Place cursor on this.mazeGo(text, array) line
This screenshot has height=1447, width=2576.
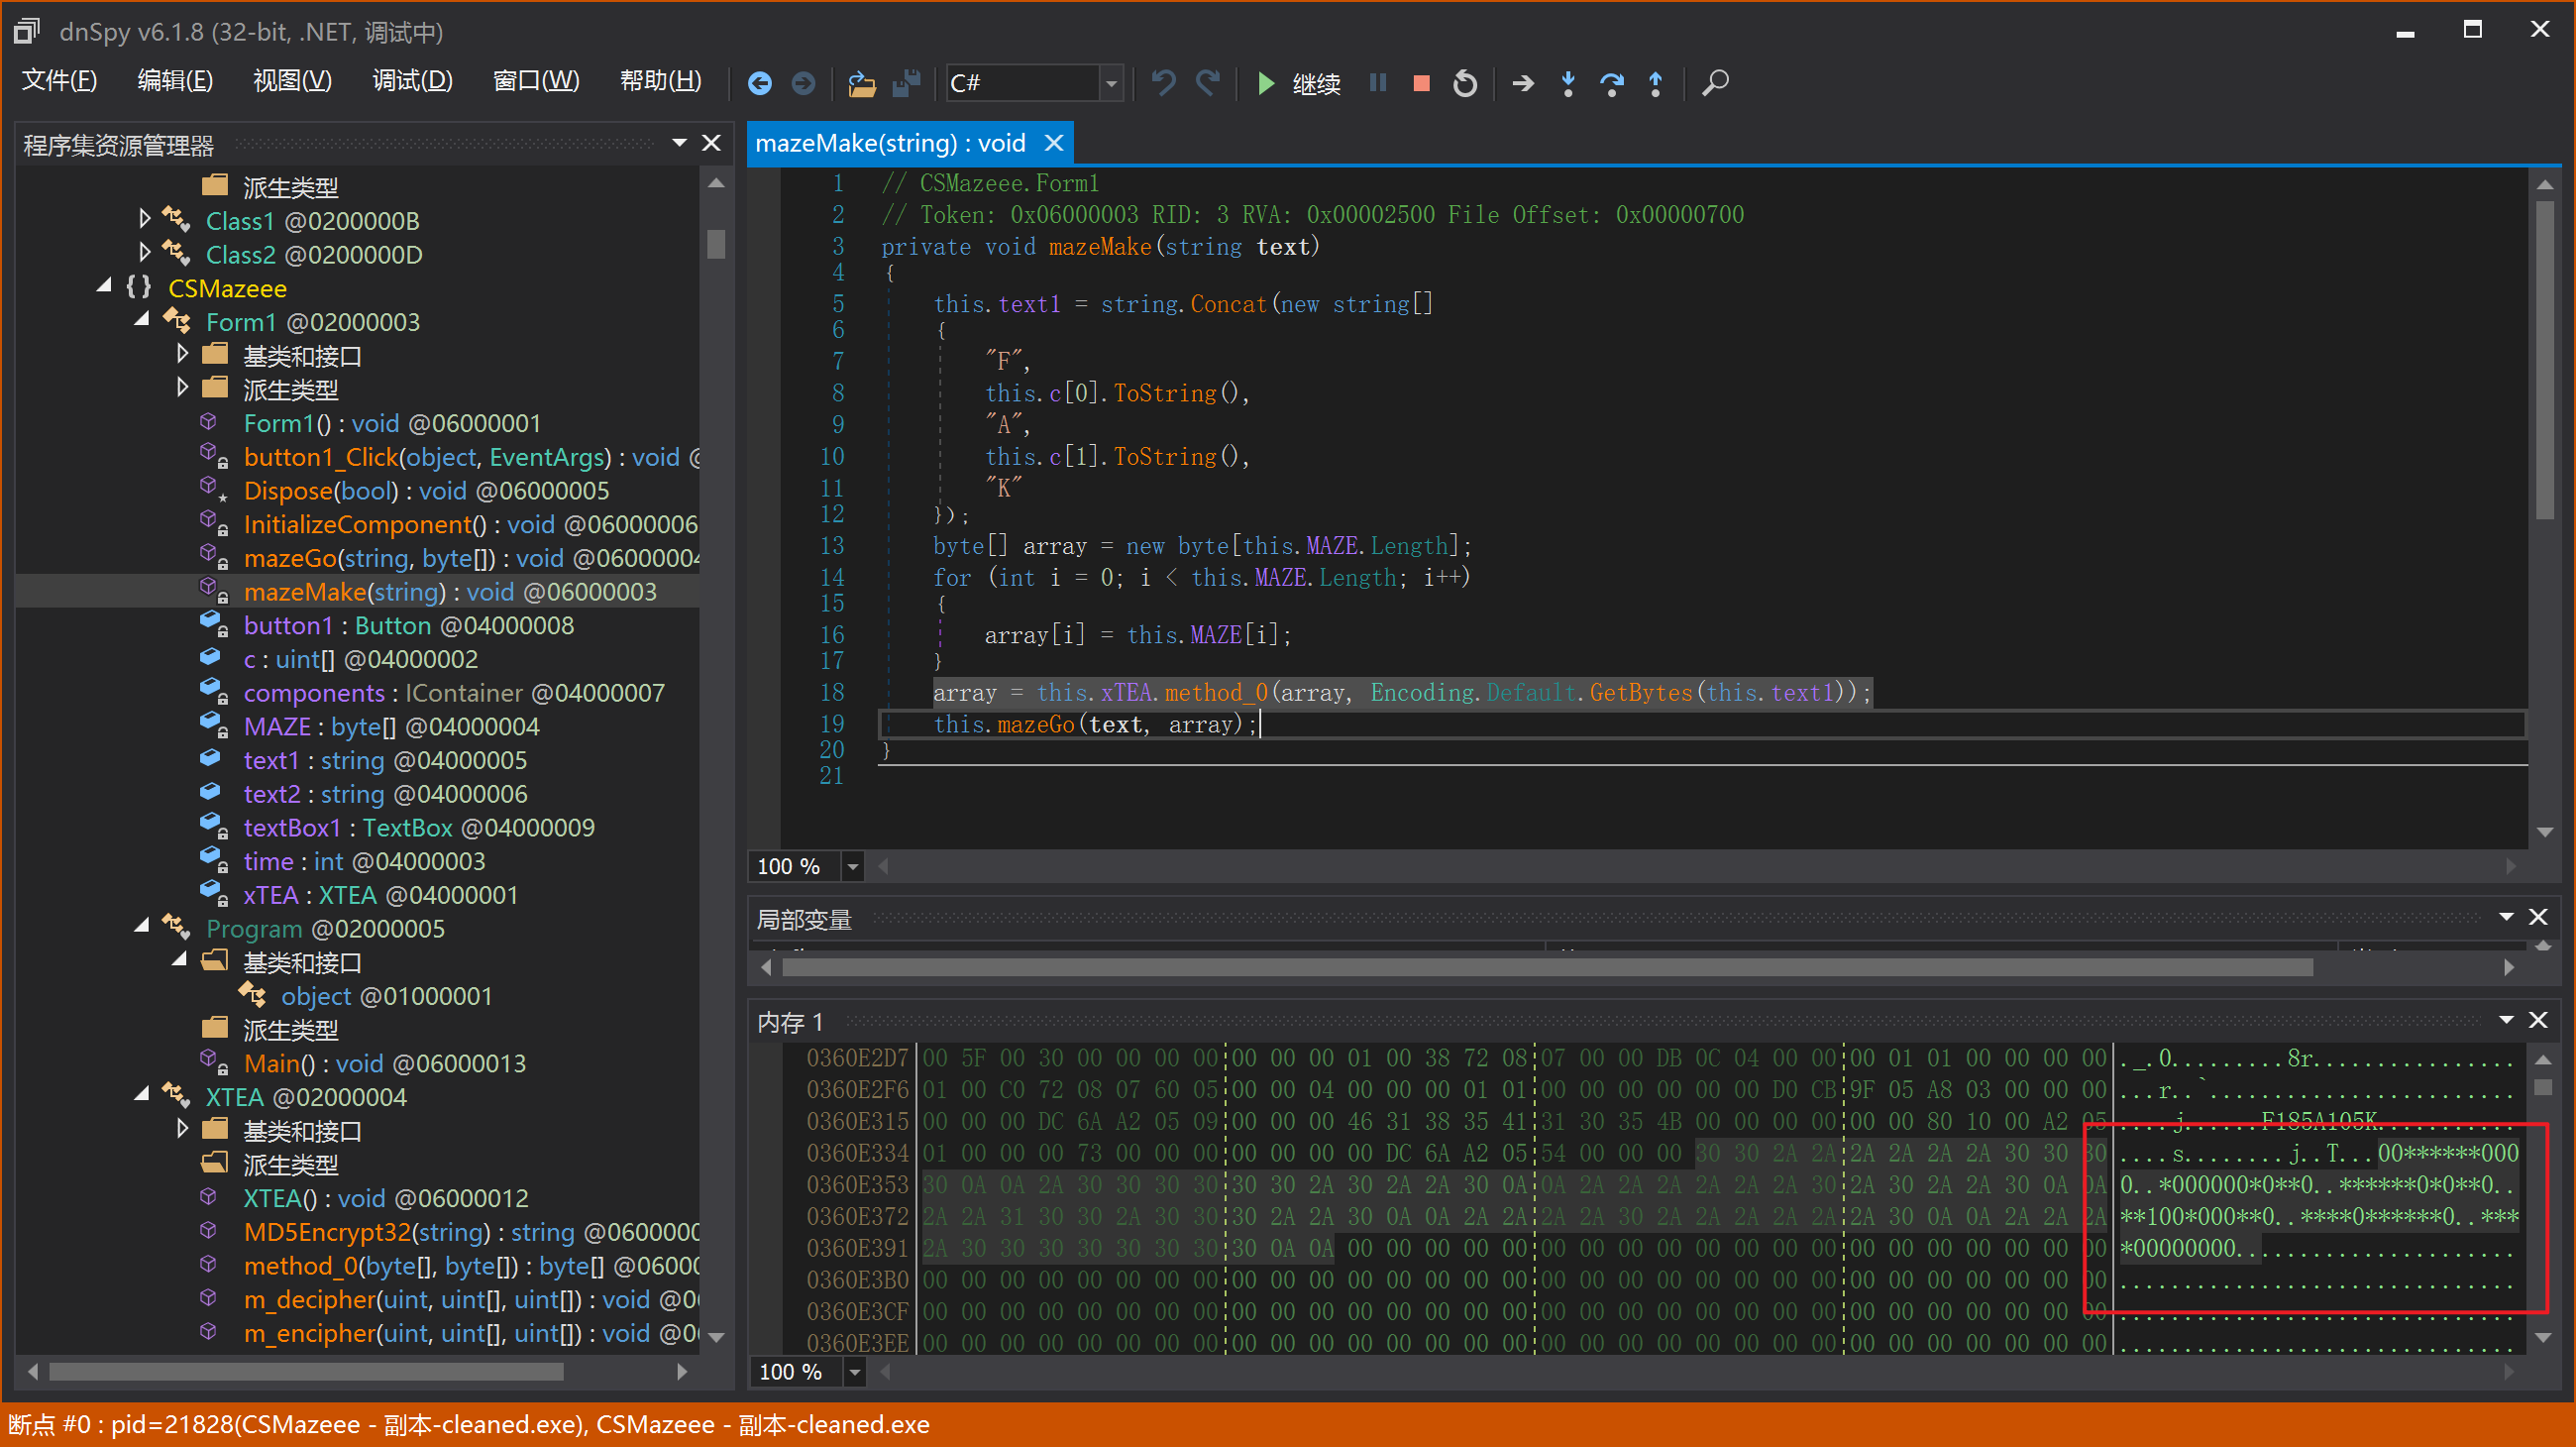click(1094, 724)
